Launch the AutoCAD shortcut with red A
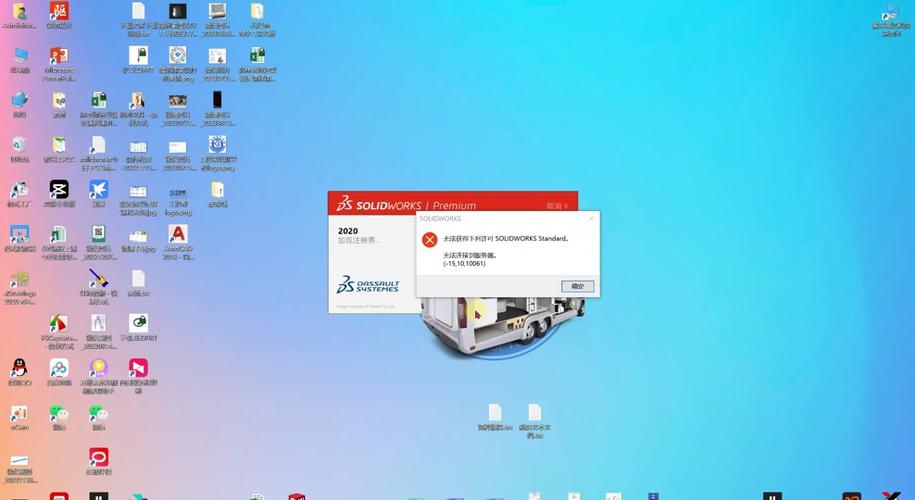Screen dimensions: 915x500 (178, 242)
